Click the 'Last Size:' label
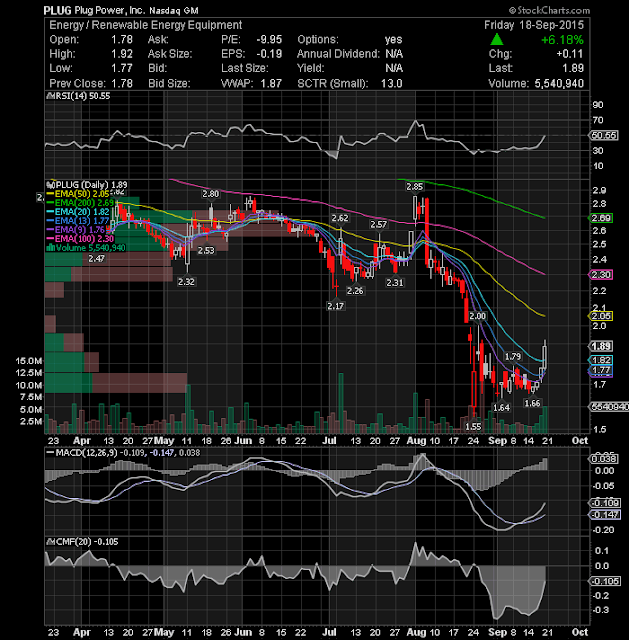Viewport: 629px width, 640px height. pos(245,68)
